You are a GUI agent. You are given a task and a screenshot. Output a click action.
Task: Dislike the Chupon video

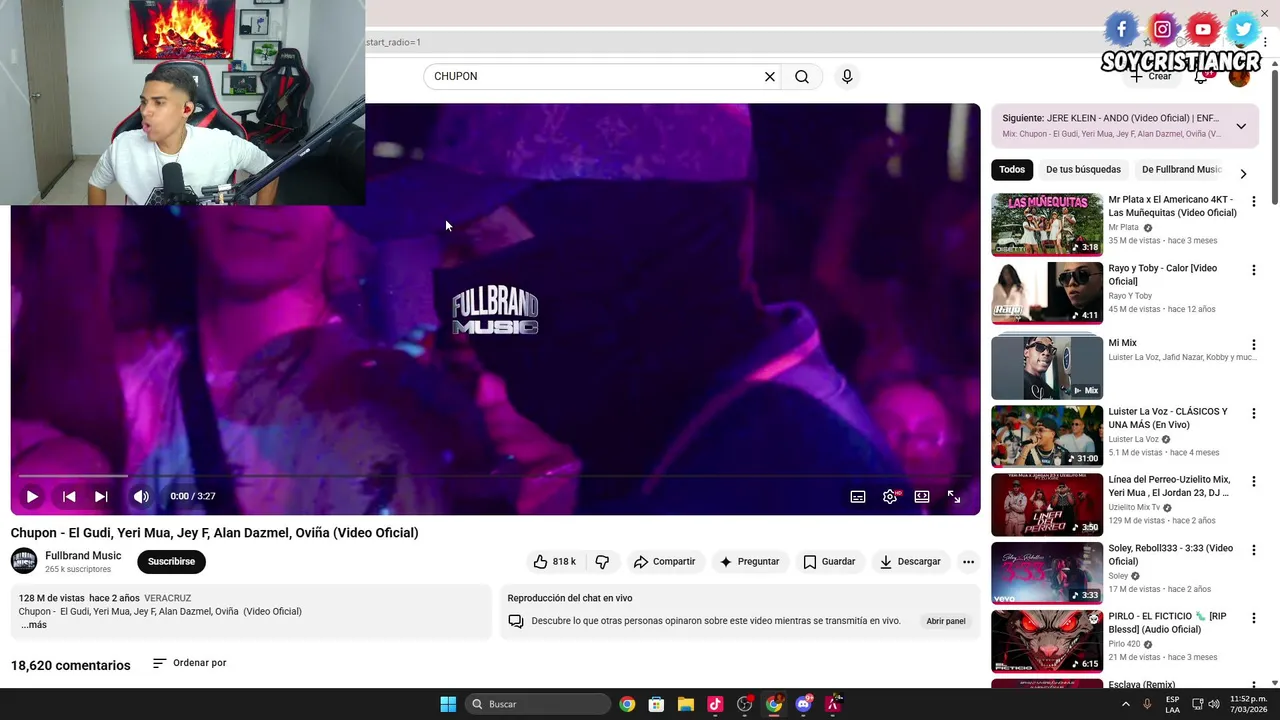click(602, 562)
